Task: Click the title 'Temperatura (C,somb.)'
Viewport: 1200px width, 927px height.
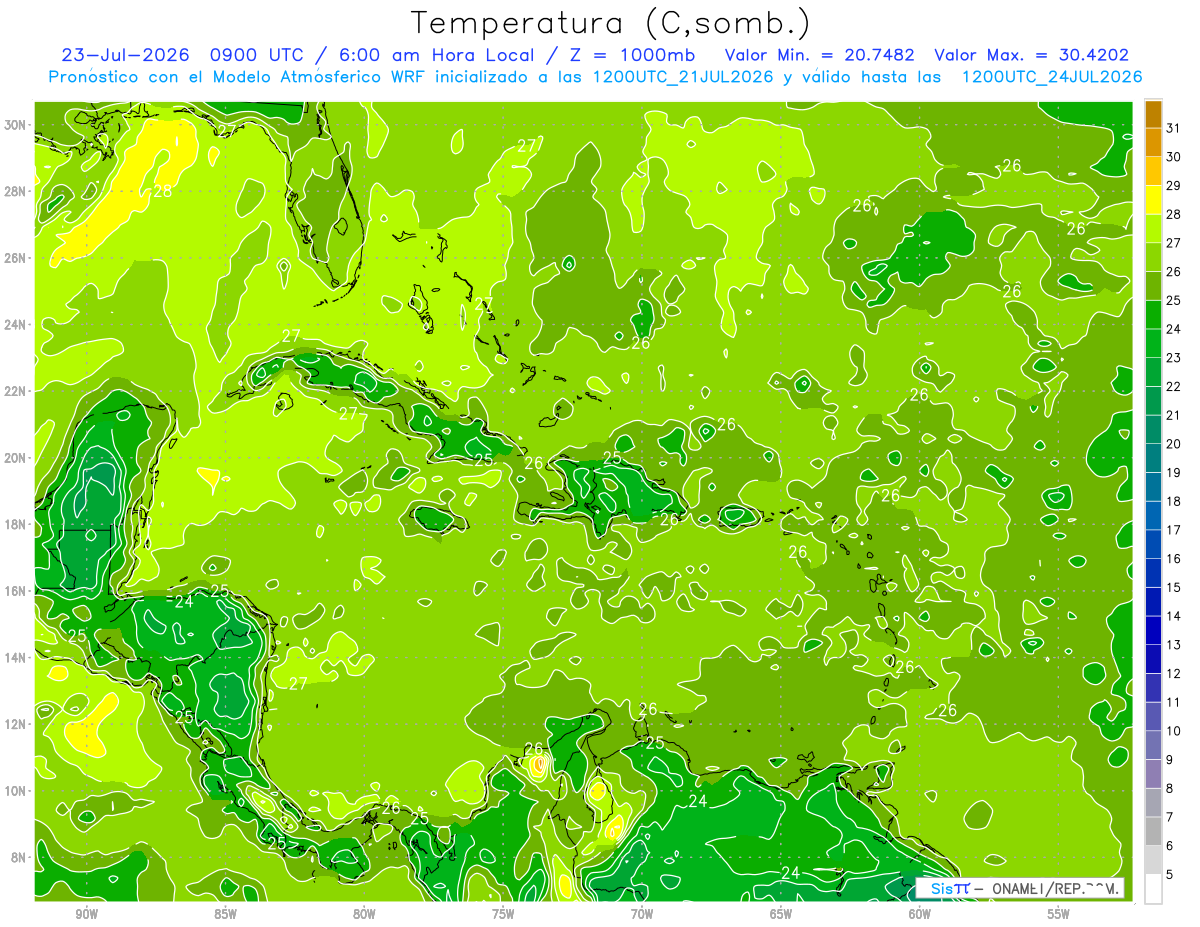Action: 612,23
